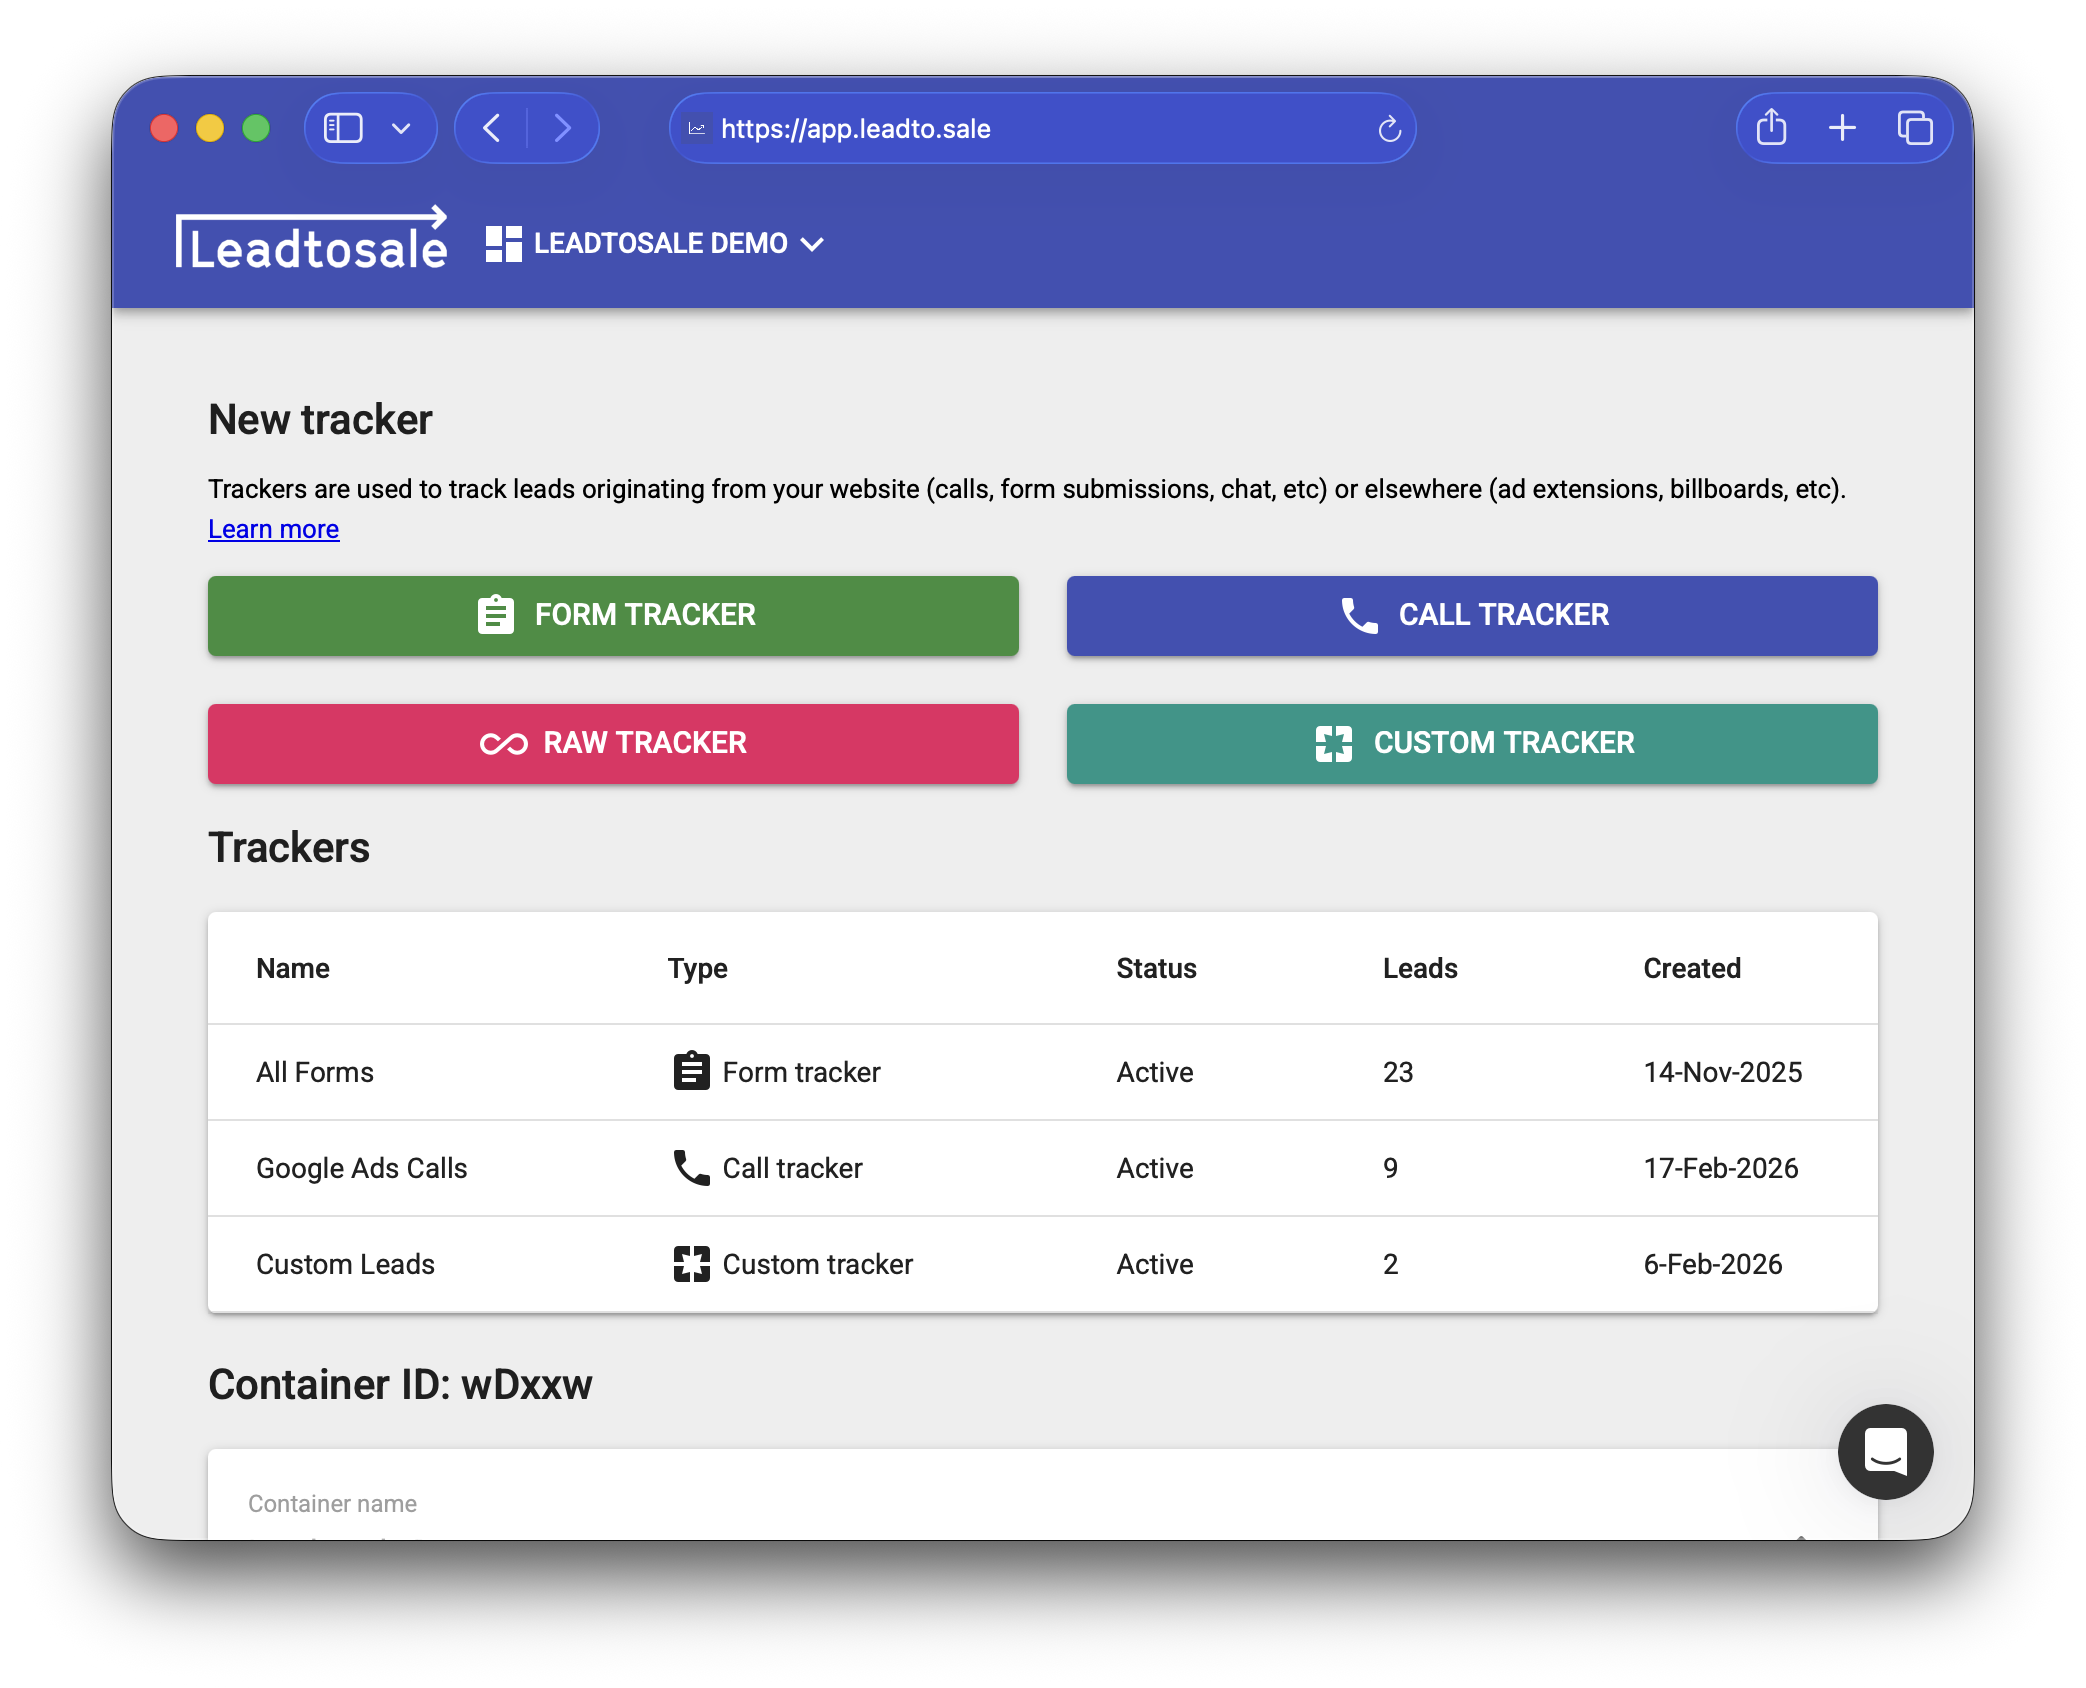Click the Call tracker icon beside Google Ads Calls

click(690, 1167)
